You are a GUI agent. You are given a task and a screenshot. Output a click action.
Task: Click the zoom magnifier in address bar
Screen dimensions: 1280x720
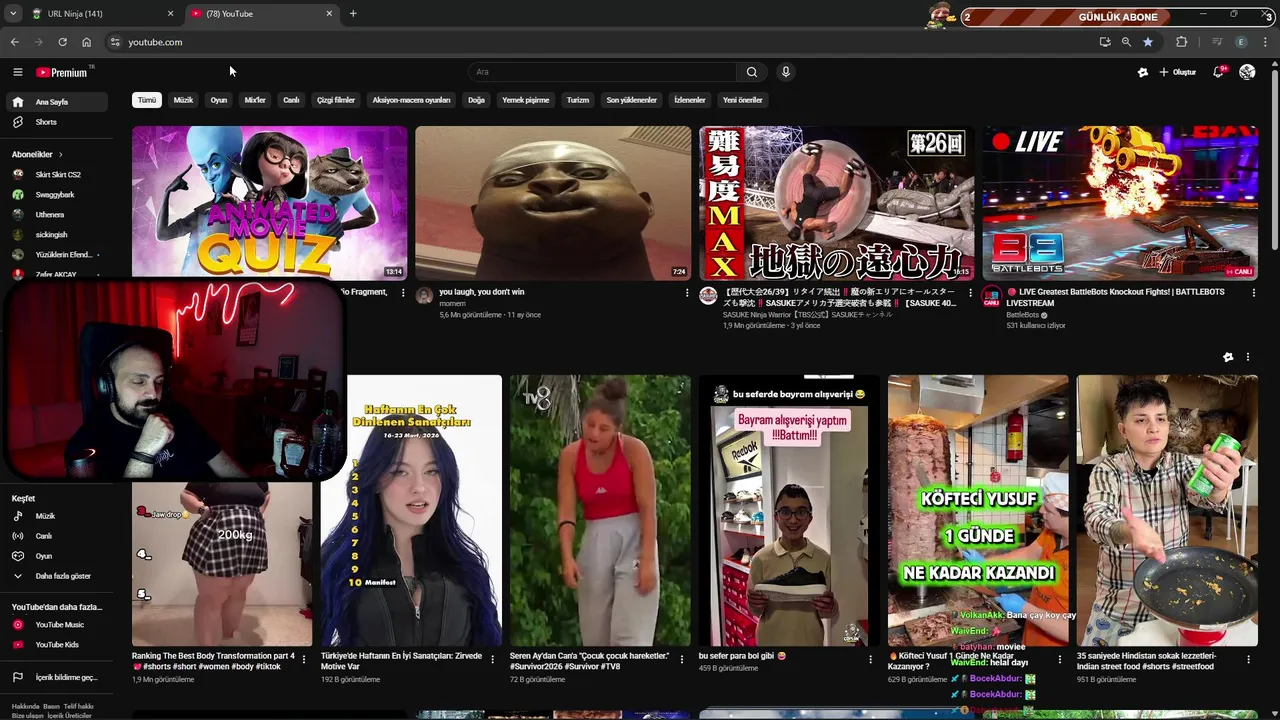[x=1126, y=42]
